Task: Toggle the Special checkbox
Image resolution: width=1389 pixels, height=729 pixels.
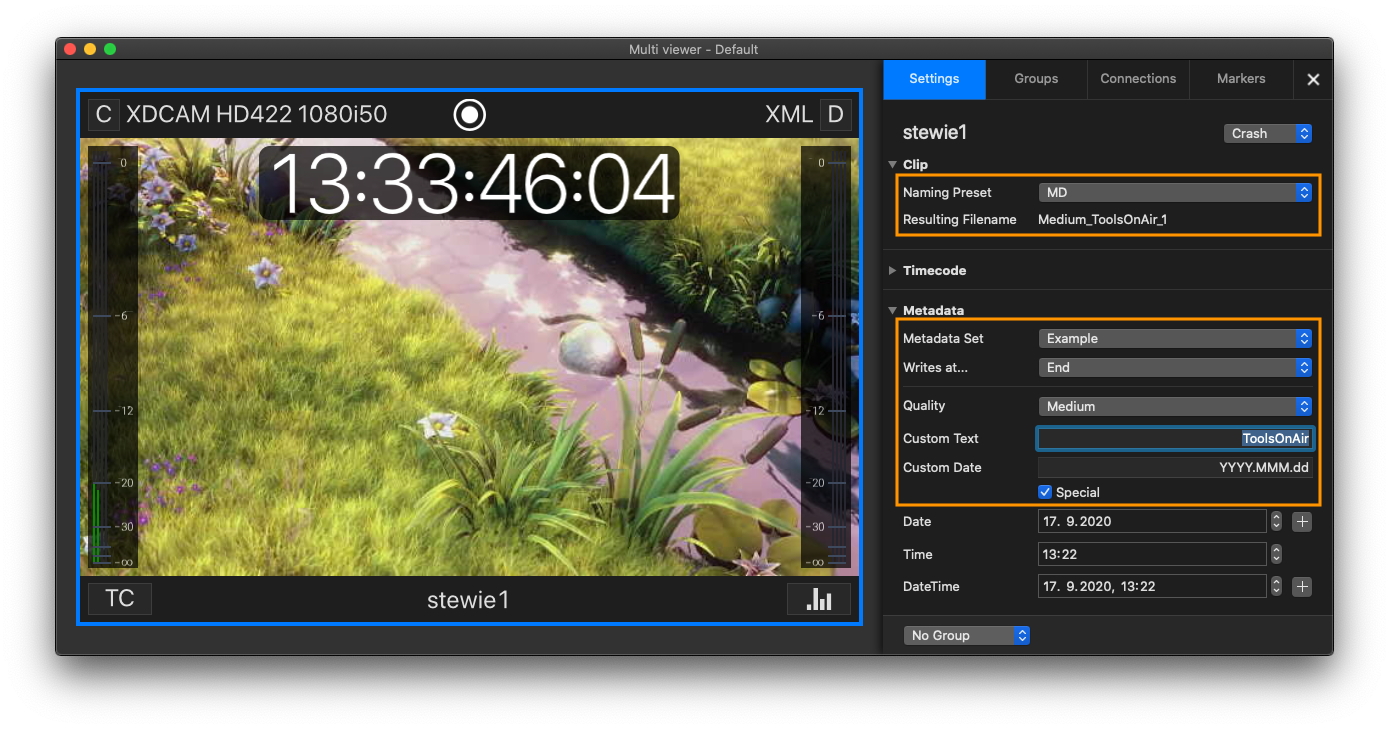Action: point(1045,492)
